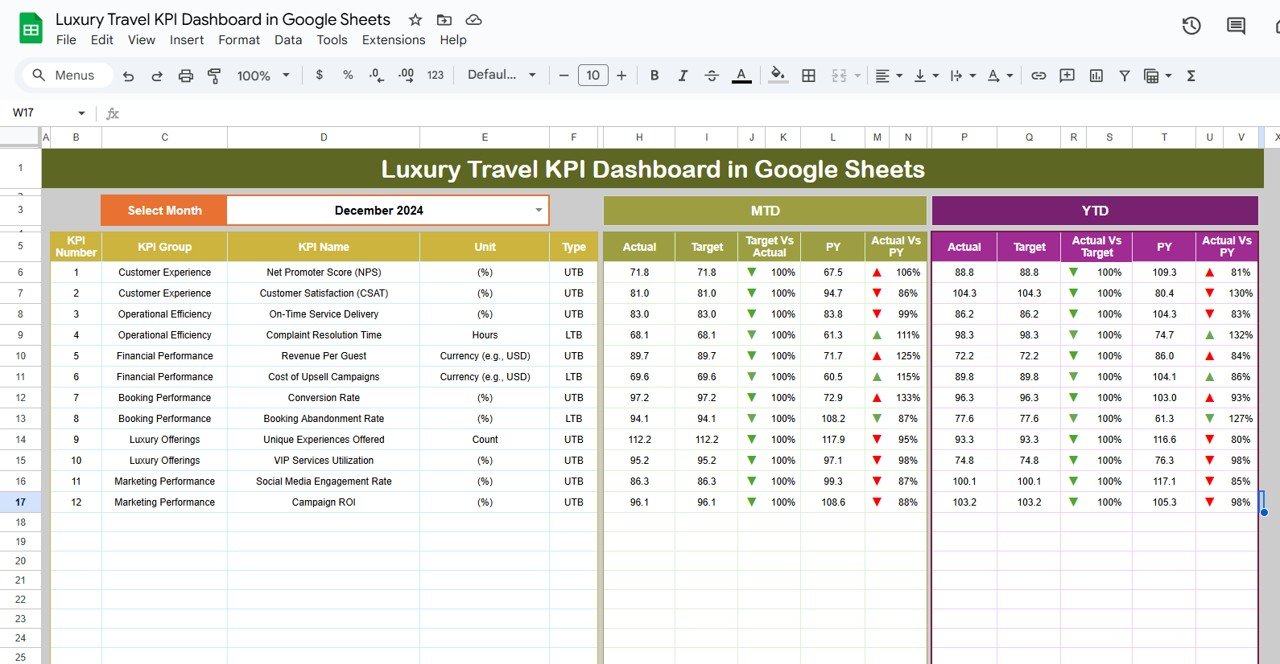Click the document title text
Viewport: 1280px width, 664px height.
coord(223,20)
